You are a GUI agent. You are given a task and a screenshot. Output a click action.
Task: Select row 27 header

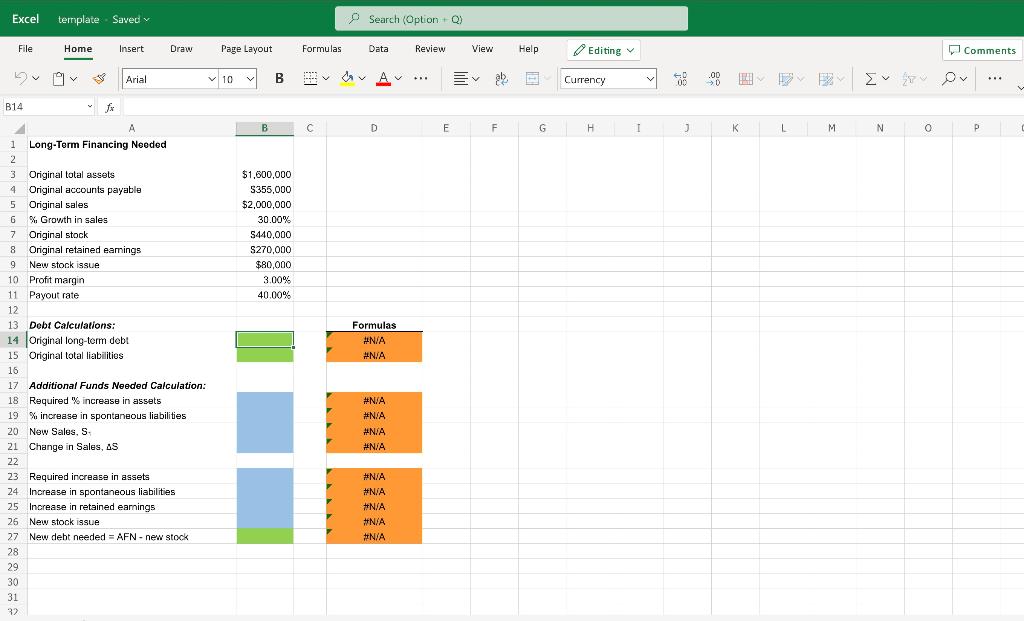[x=13, y=537]
